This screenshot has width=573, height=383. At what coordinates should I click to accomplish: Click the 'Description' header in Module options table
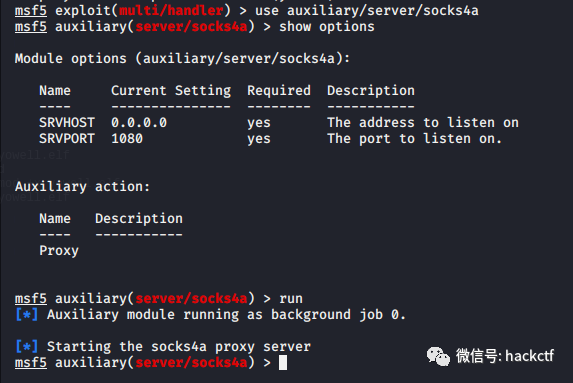[371, 90]
